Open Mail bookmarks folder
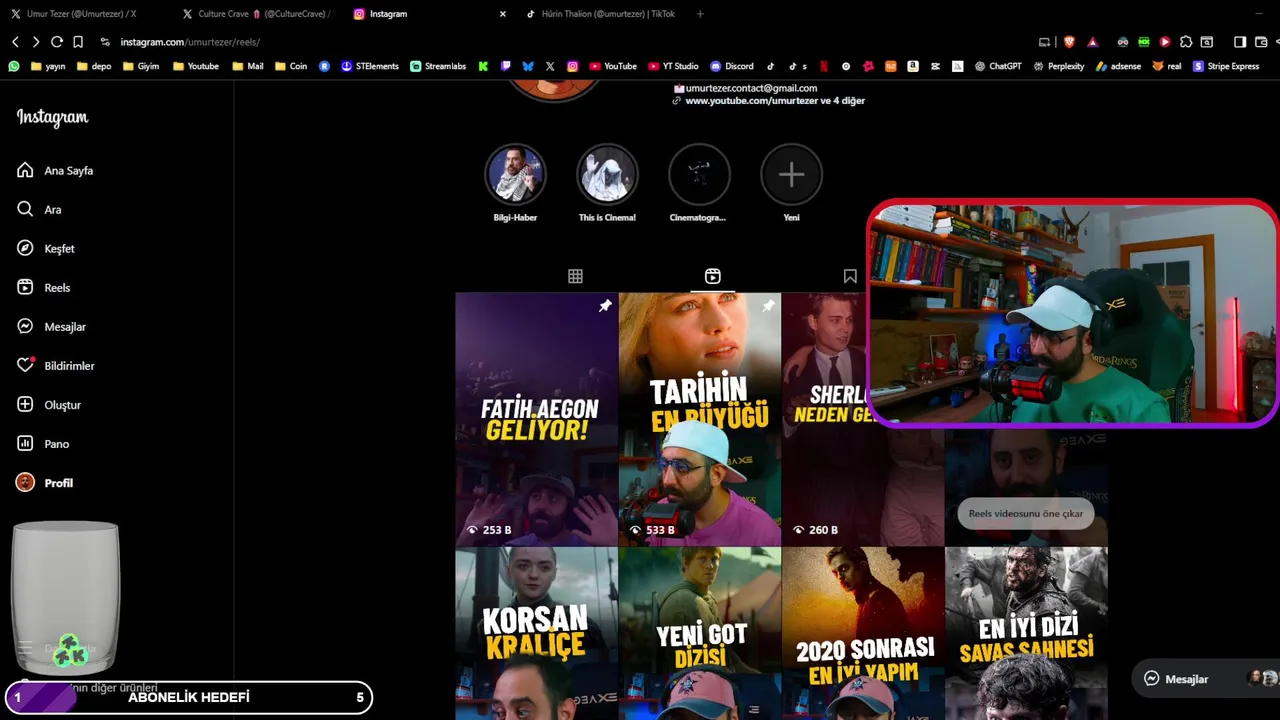This screenshot has width=1280, height=720. (248, 66)
